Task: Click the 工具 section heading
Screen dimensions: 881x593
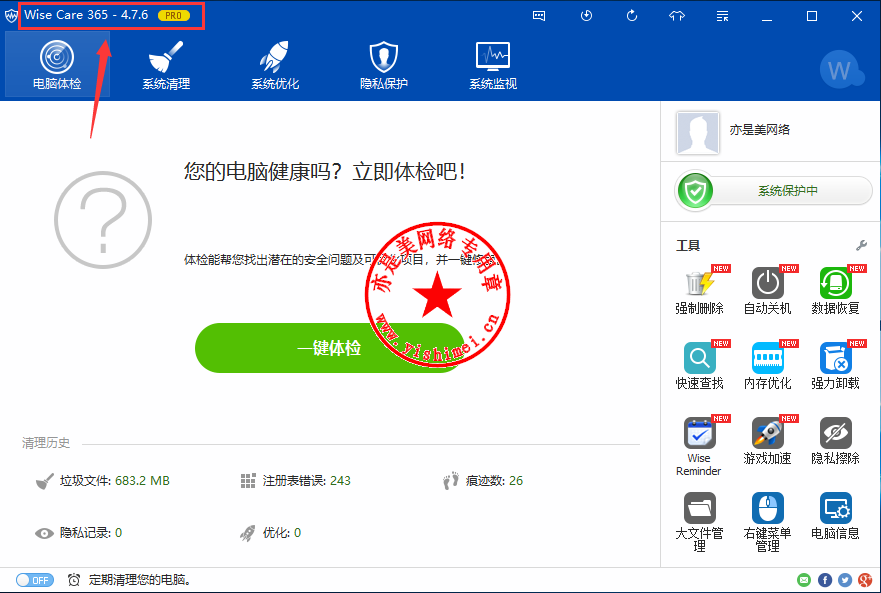Action: point(688,246)
